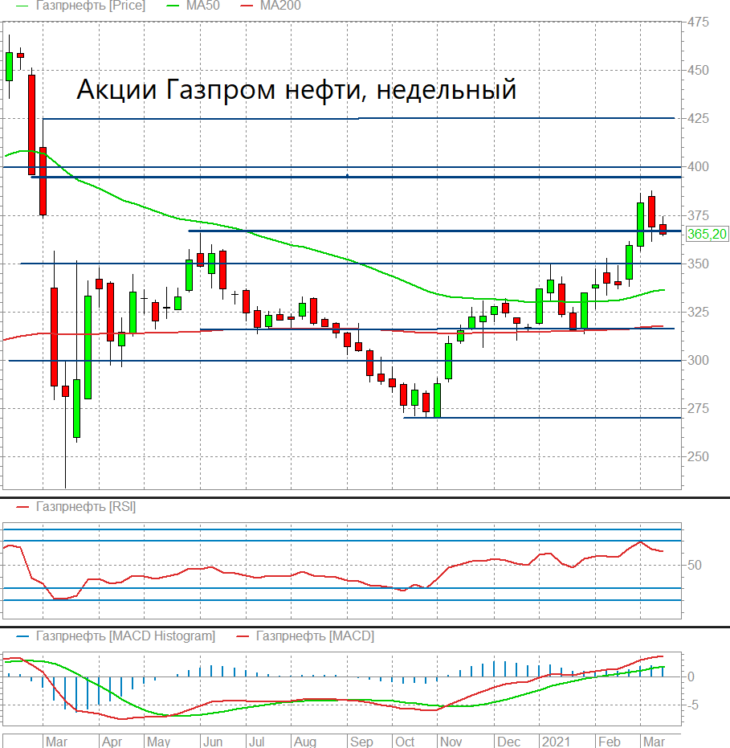Viewport: 730px width, 748px height.
Task: Click the Газпрнефть [MACD Histogram] legend label
Action: [x=125, y=636]
